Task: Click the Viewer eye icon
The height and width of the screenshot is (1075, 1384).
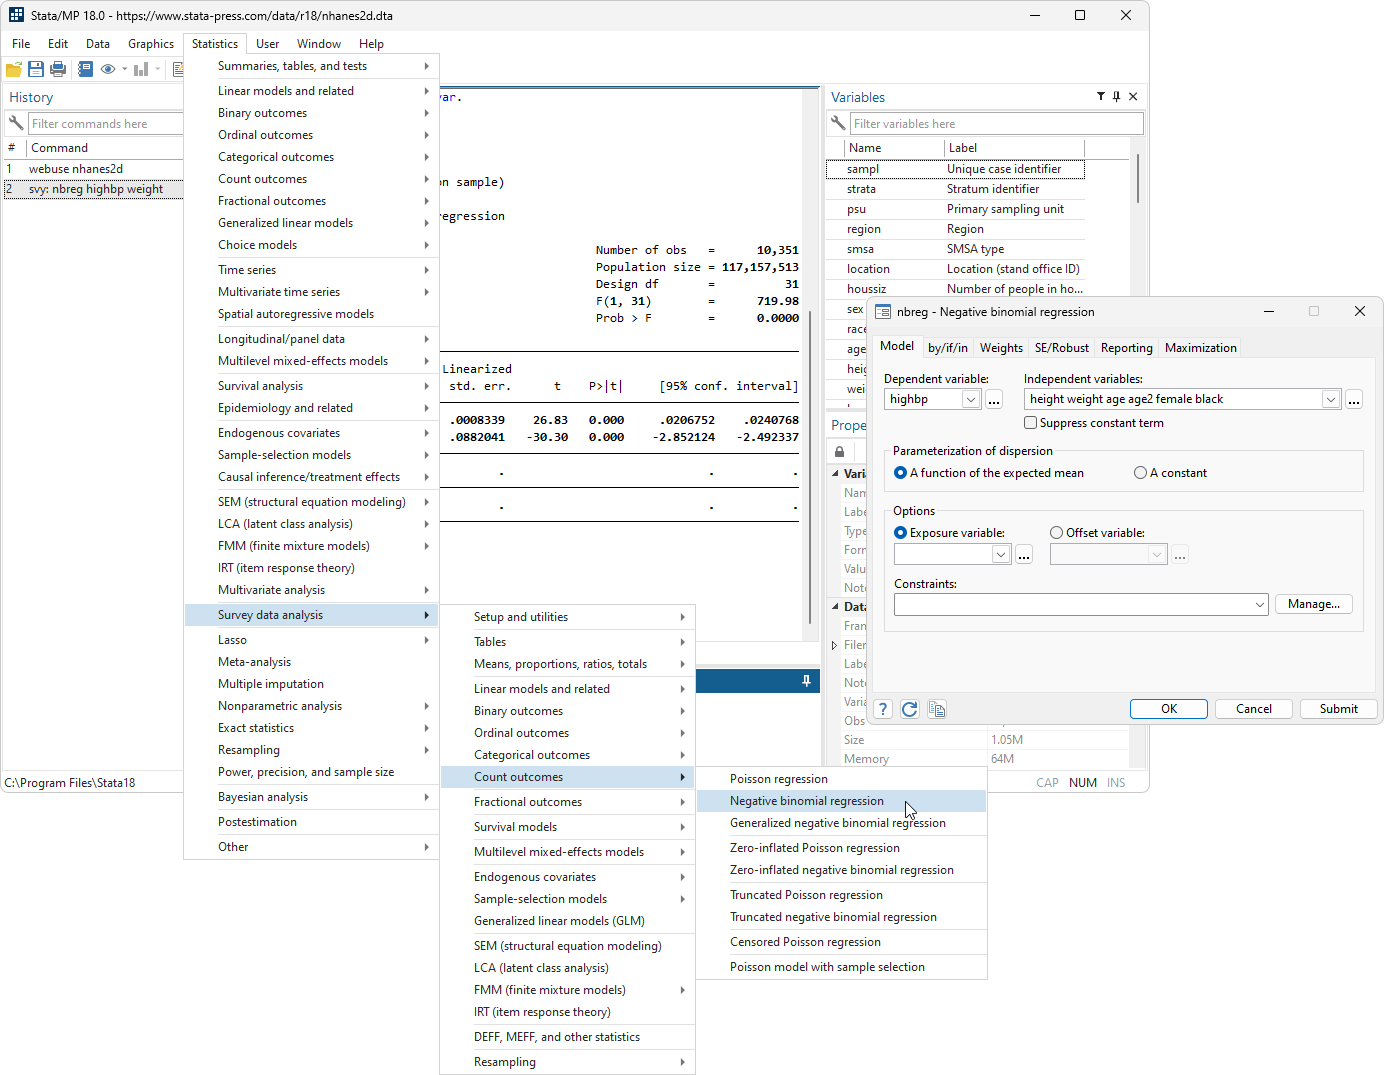Action: click(108, 69)
